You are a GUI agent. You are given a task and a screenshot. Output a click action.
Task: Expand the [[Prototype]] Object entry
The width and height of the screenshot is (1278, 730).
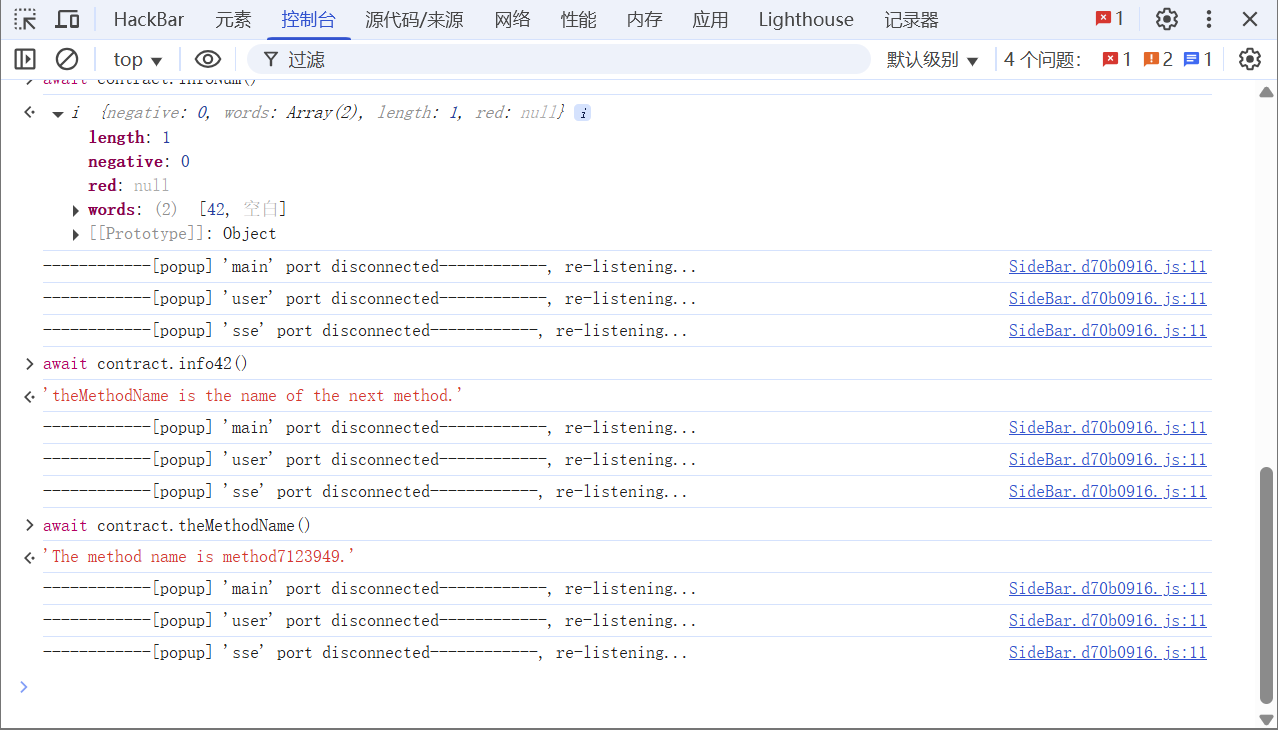tap(76, 234)
